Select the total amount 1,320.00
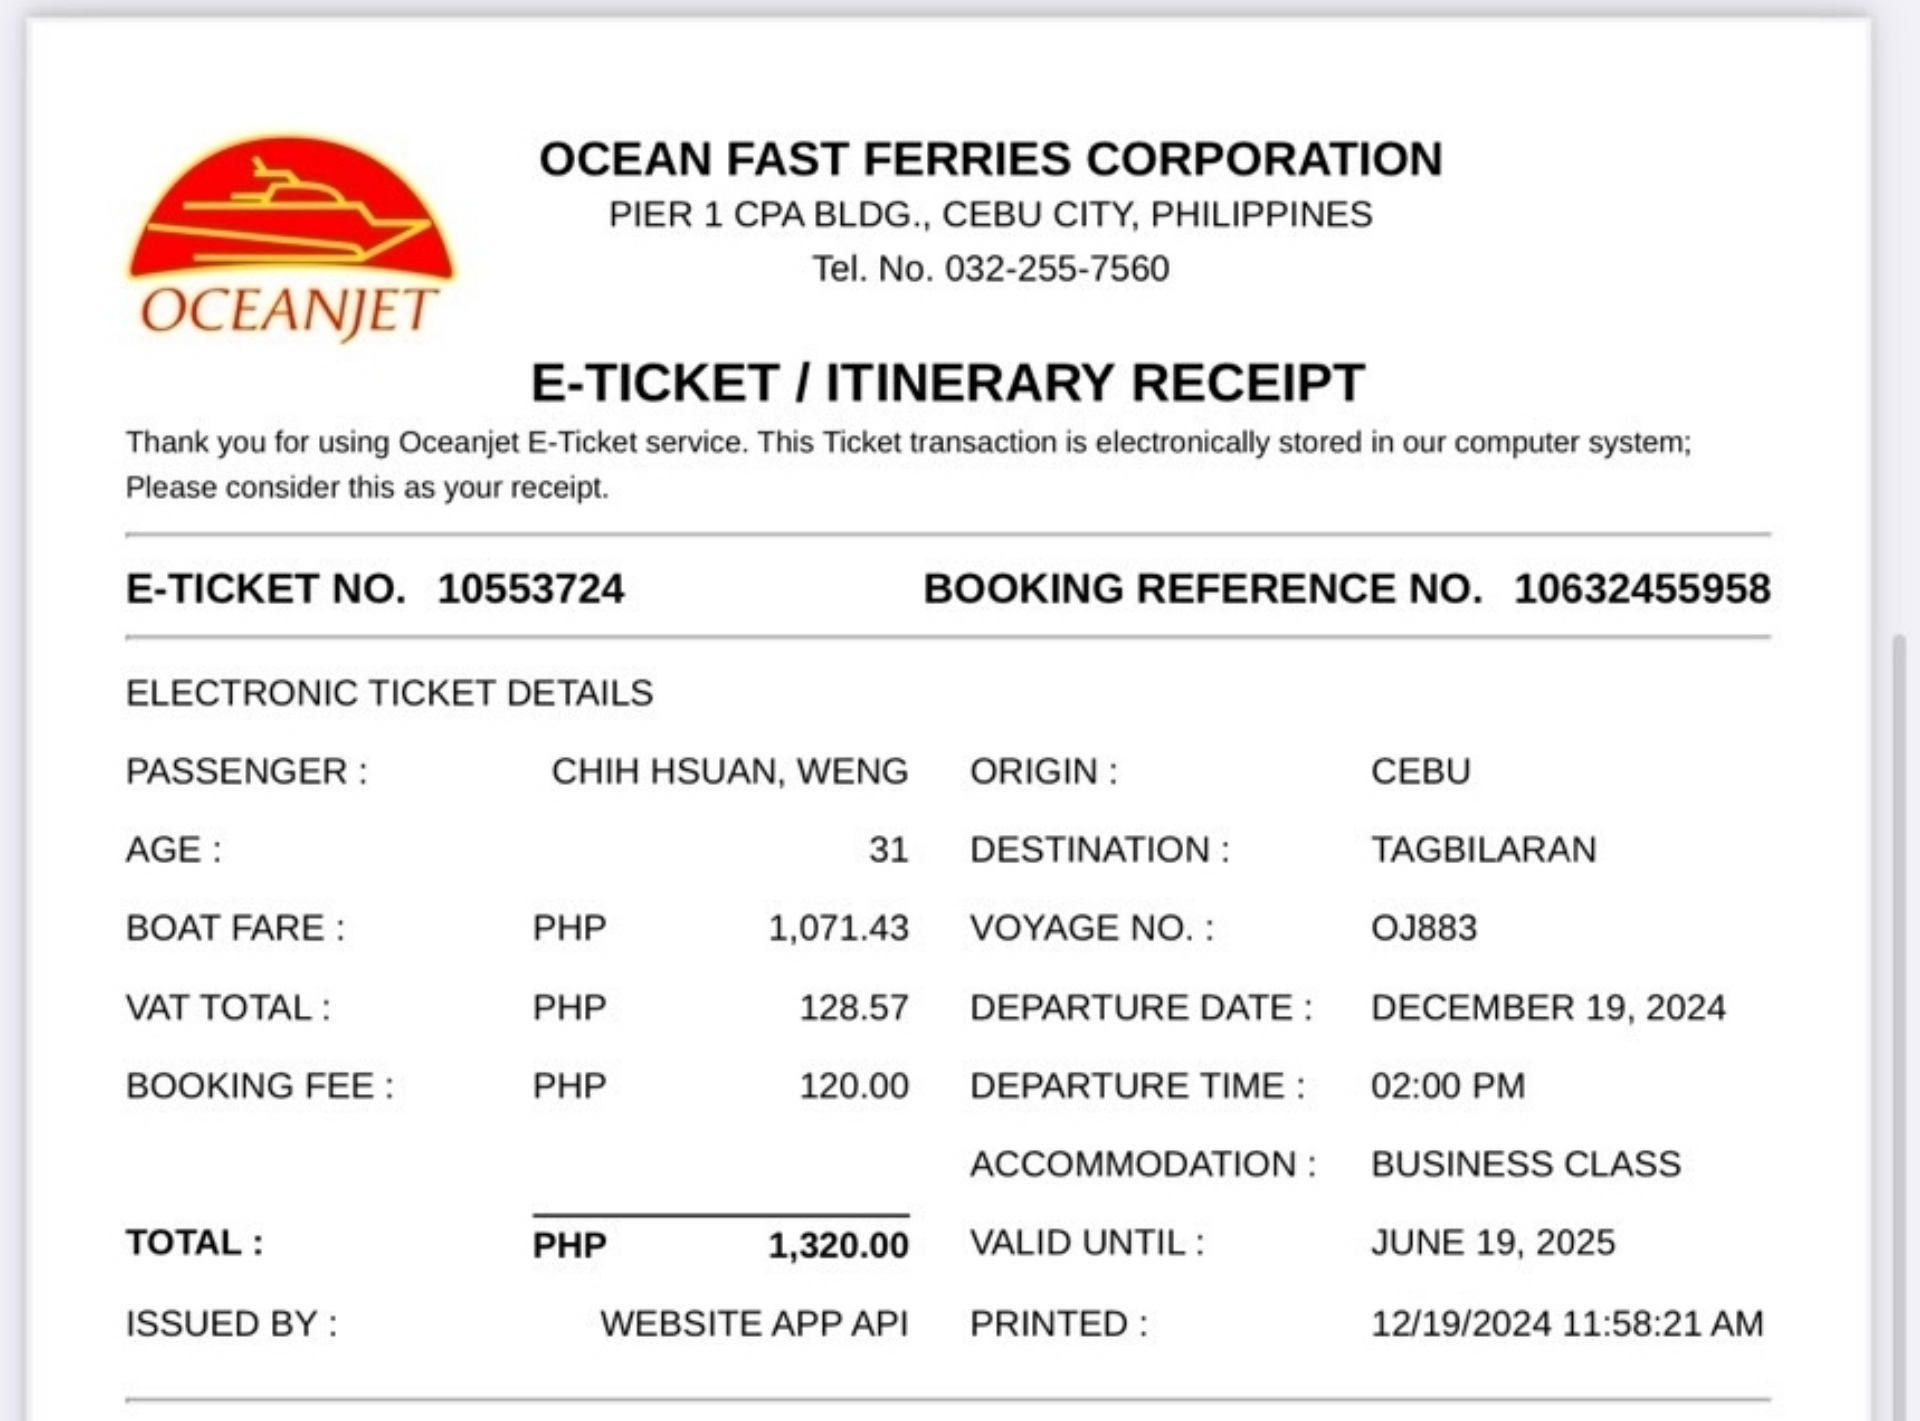Screen dimensions: 1920x1421 [x=838, y=1246]
